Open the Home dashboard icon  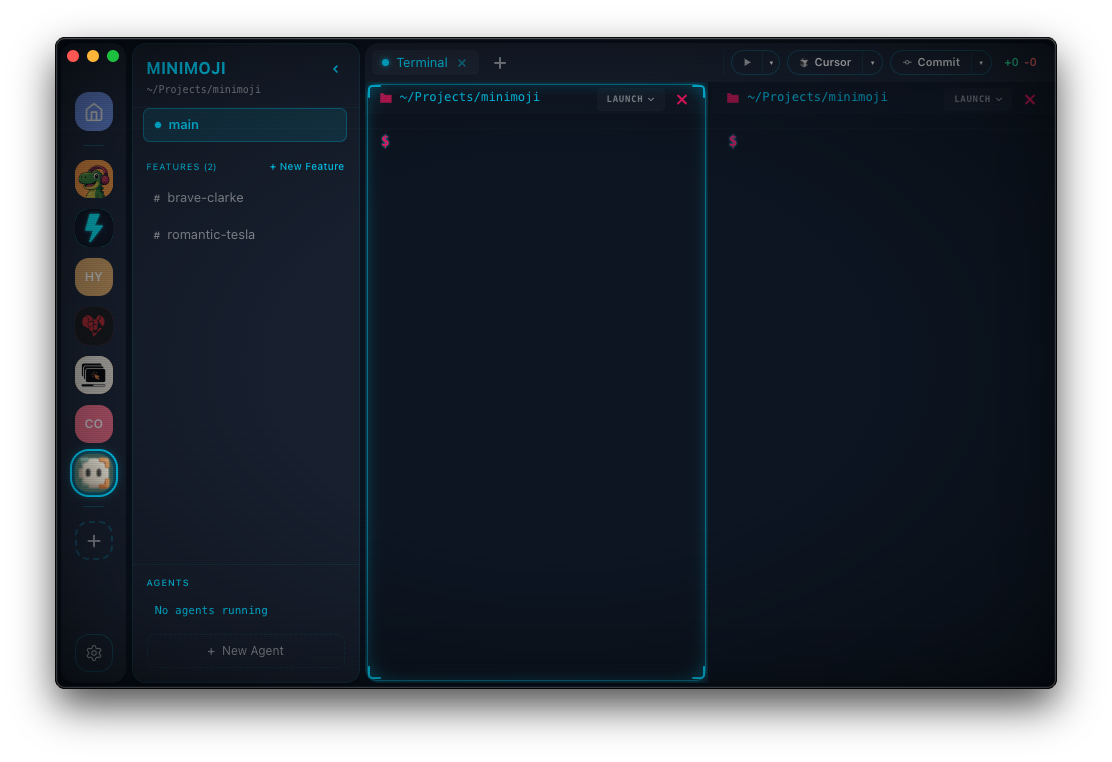pos(93,111)
